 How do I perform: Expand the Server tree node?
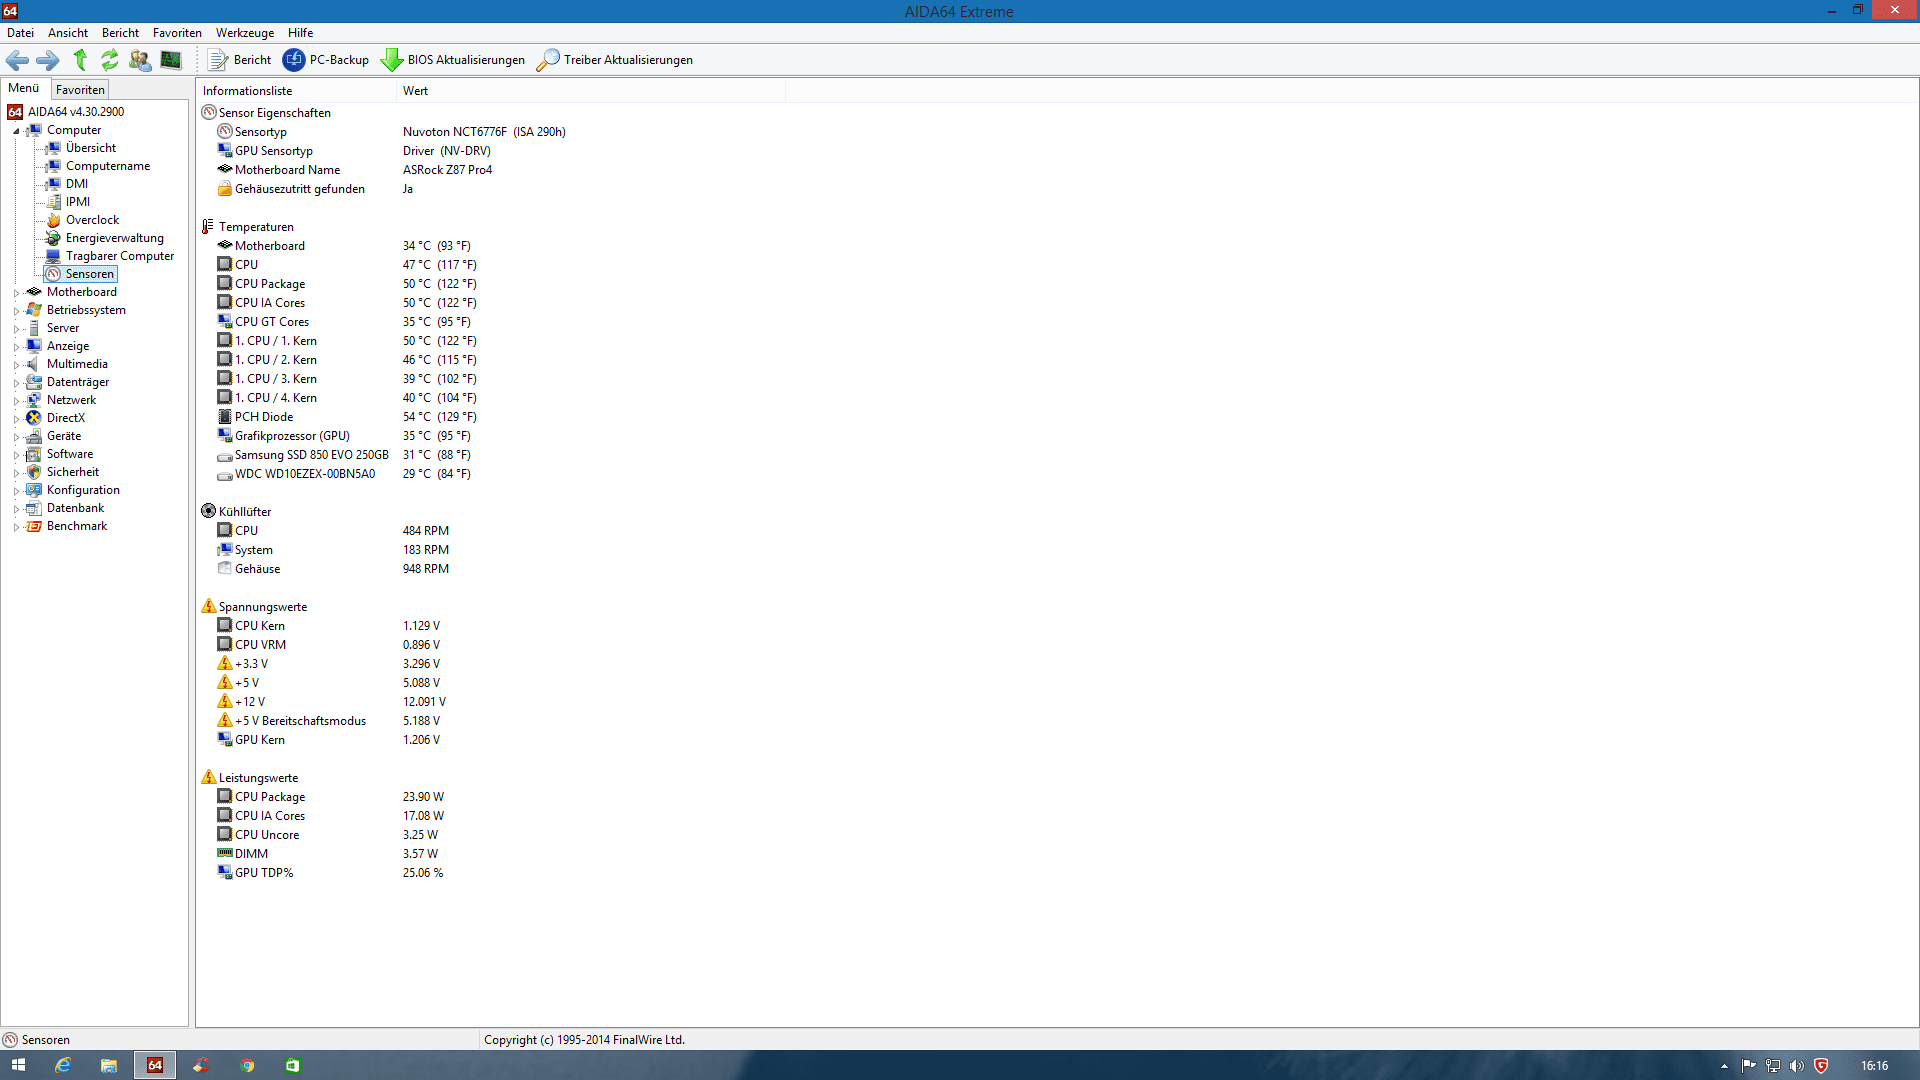click(16, 329)
